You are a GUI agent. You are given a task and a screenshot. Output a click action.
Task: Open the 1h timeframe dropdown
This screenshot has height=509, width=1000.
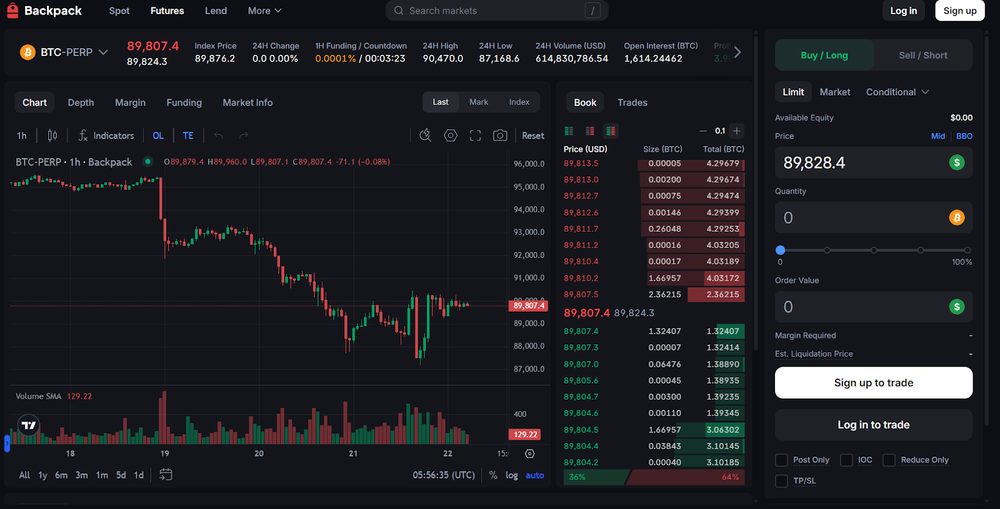pos(22,135)
